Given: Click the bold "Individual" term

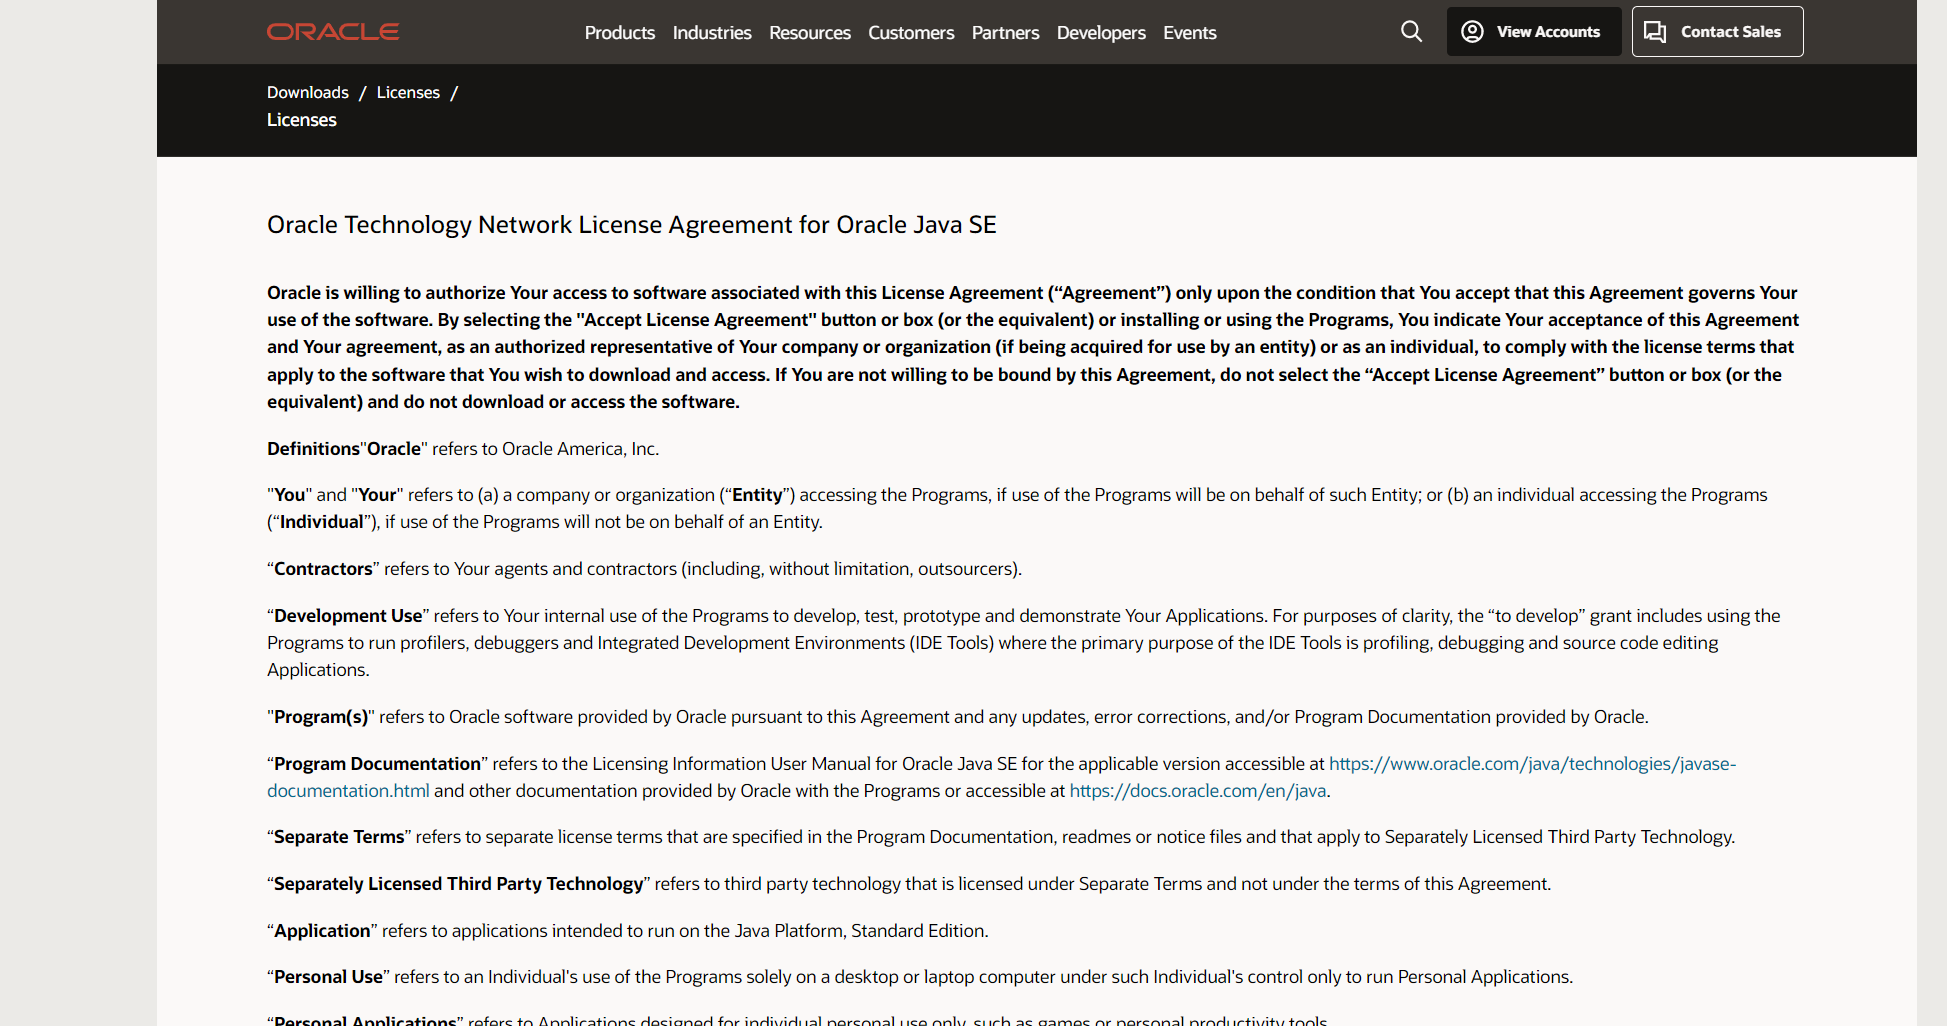Looking at the screenshot, I should click(321, 522).
